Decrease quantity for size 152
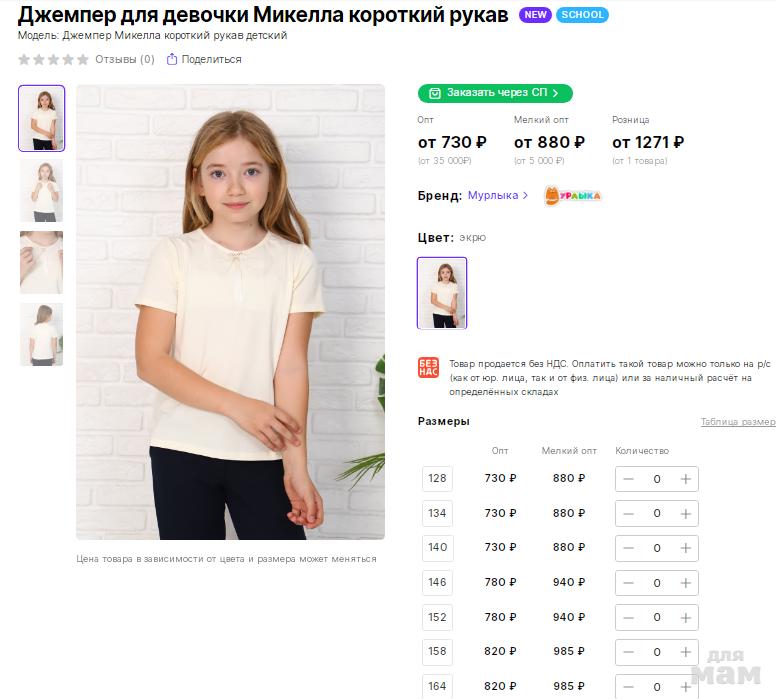This screenshot has height=699, width=776. pos(629,618)
